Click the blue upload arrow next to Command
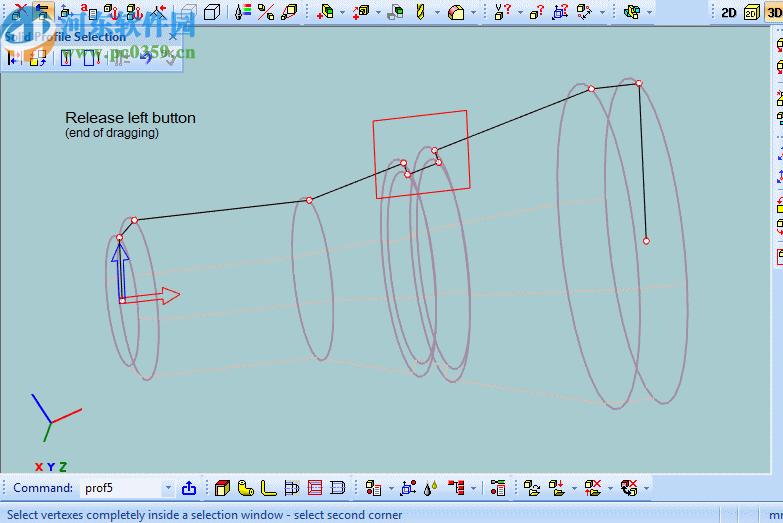Screen dimensions: 783x523 coord(189,488)
